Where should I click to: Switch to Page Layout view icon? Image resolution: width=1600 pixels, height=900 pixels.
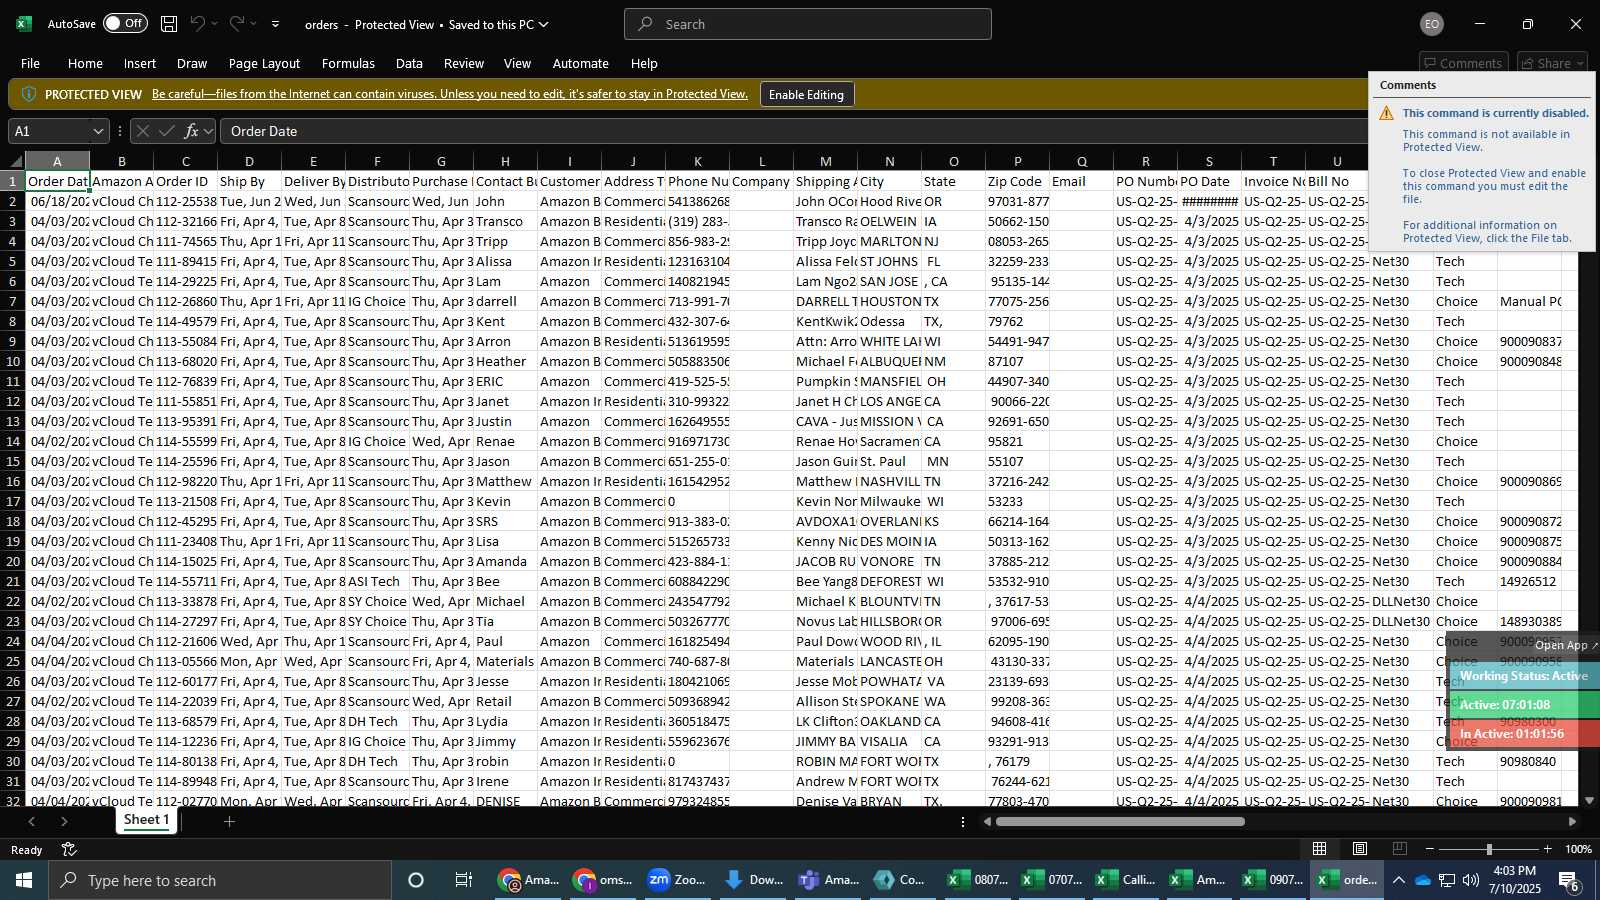[1360, 849]
